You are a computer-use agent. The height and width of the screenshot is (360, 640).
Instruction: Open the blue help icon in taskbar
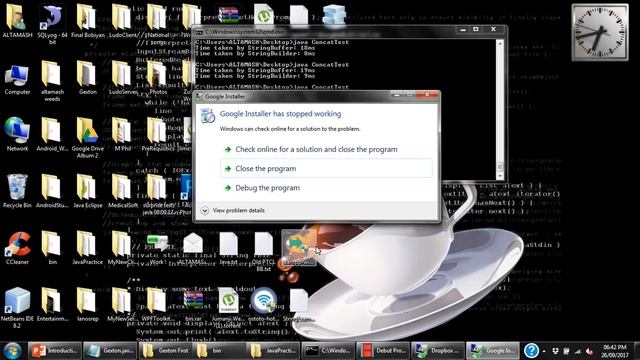[x=531, y=351]
